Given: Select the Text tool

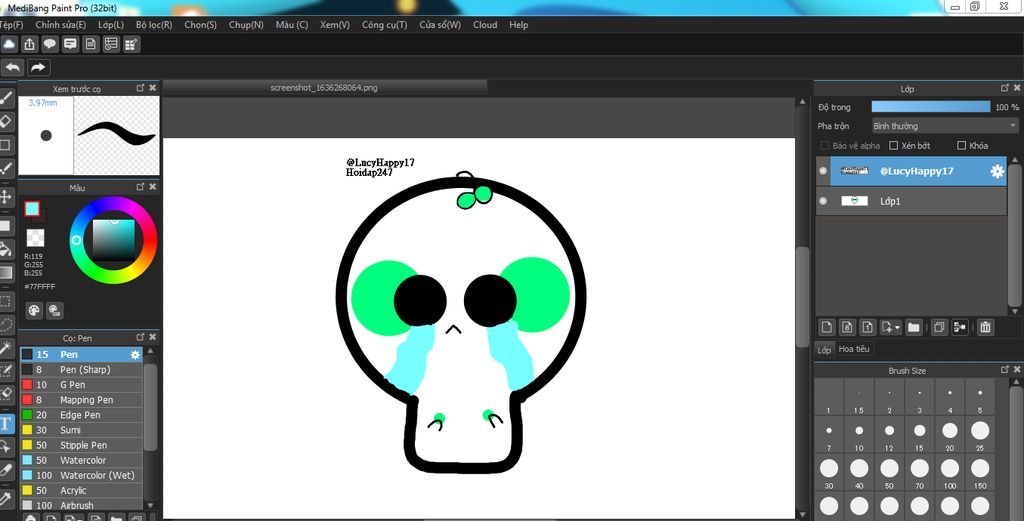Looking at the screenshot, I should point(6,424).
